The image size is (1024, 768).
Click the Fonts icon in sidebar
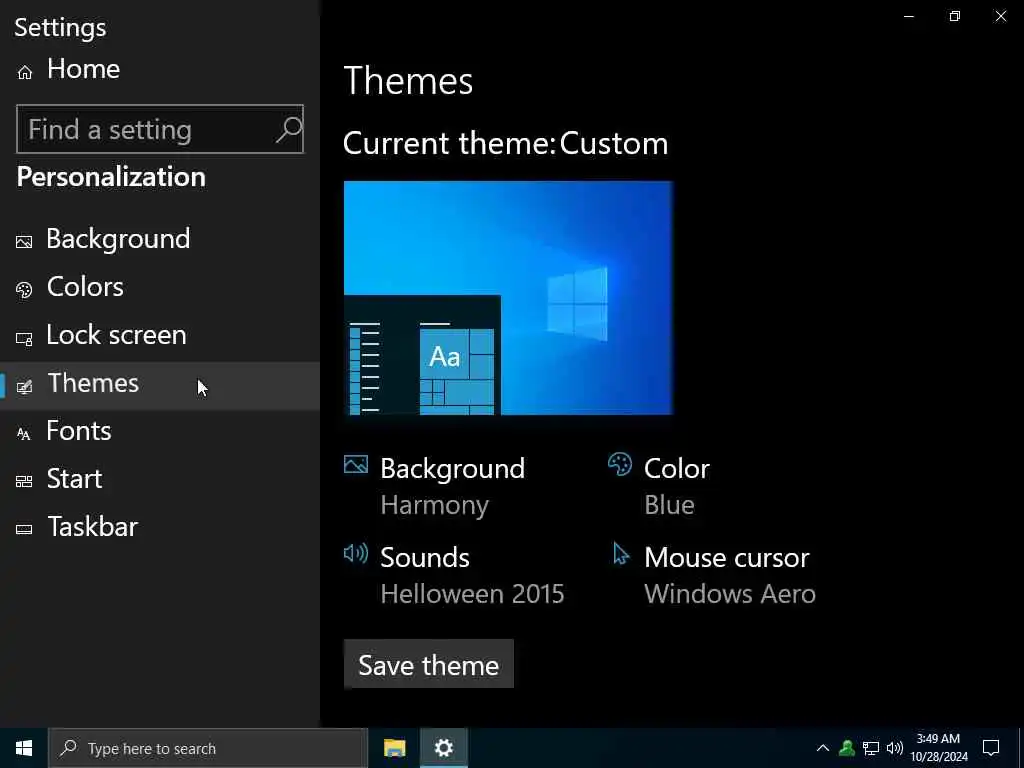[24, 434]
